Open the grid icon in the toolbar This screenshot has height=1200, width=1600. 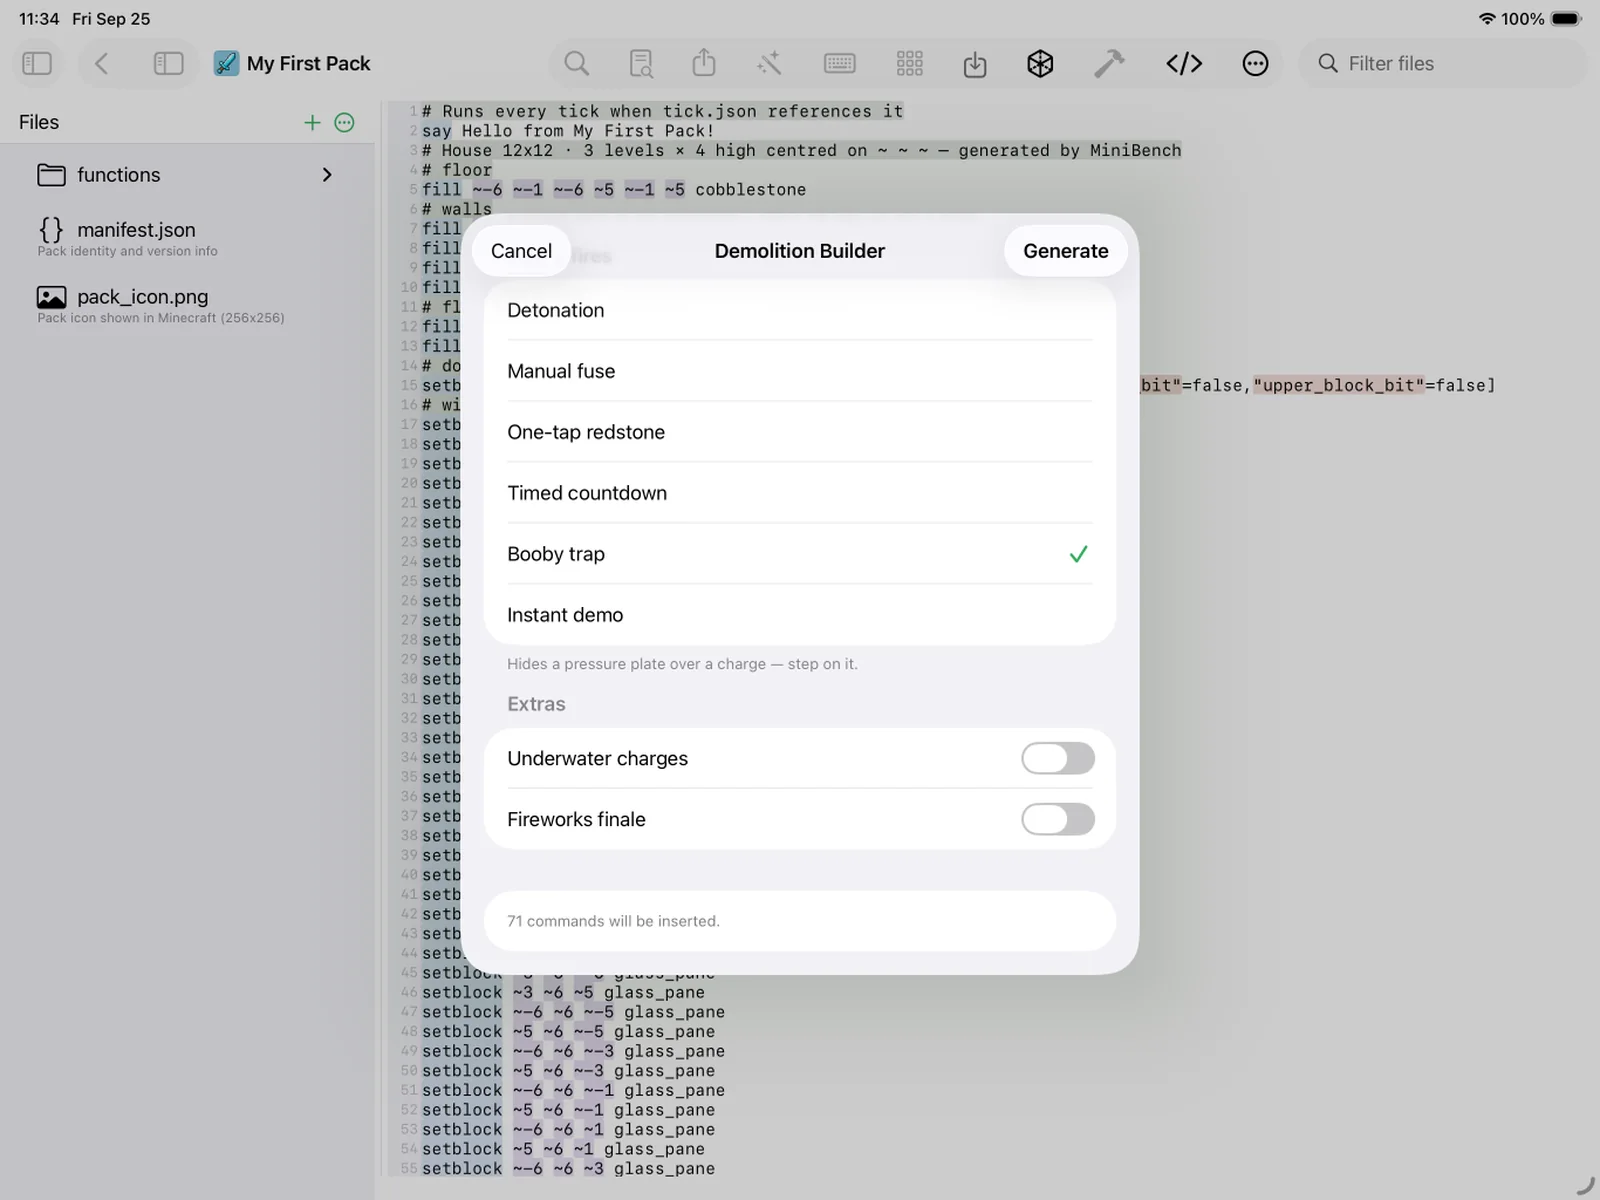[910, 64]
